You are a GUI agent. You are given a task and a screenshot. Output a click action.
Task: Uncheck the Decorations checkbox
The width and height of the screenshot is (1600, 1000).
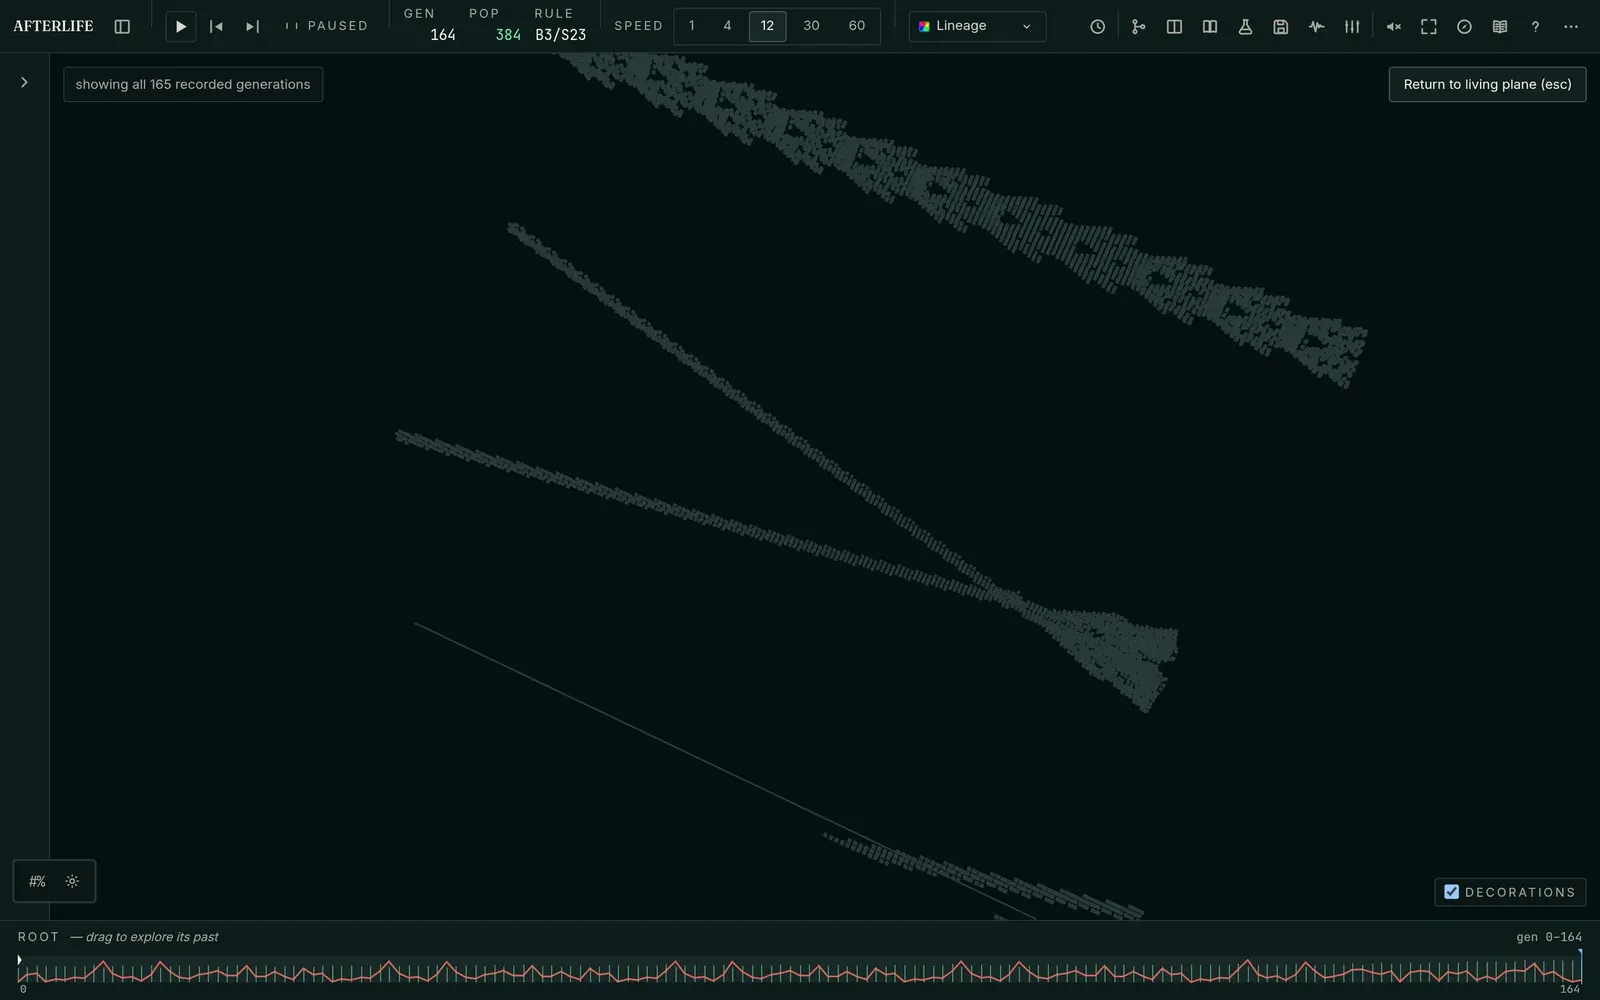(1452, 892)
